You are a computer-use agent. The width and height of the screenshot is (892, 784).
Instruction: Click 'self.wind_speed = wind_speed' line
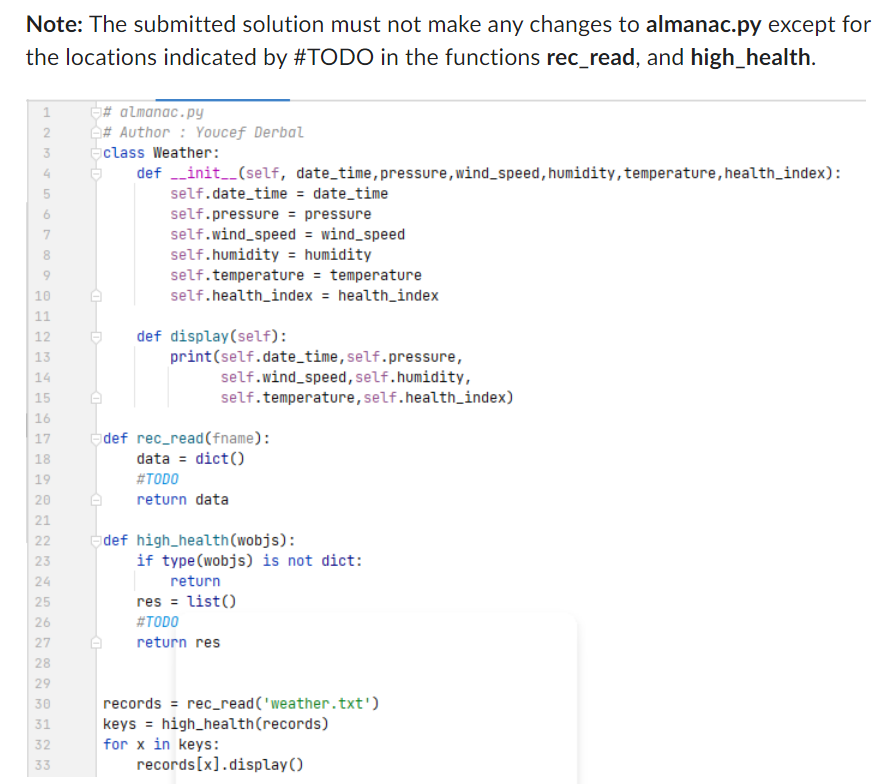pos(287,235)
